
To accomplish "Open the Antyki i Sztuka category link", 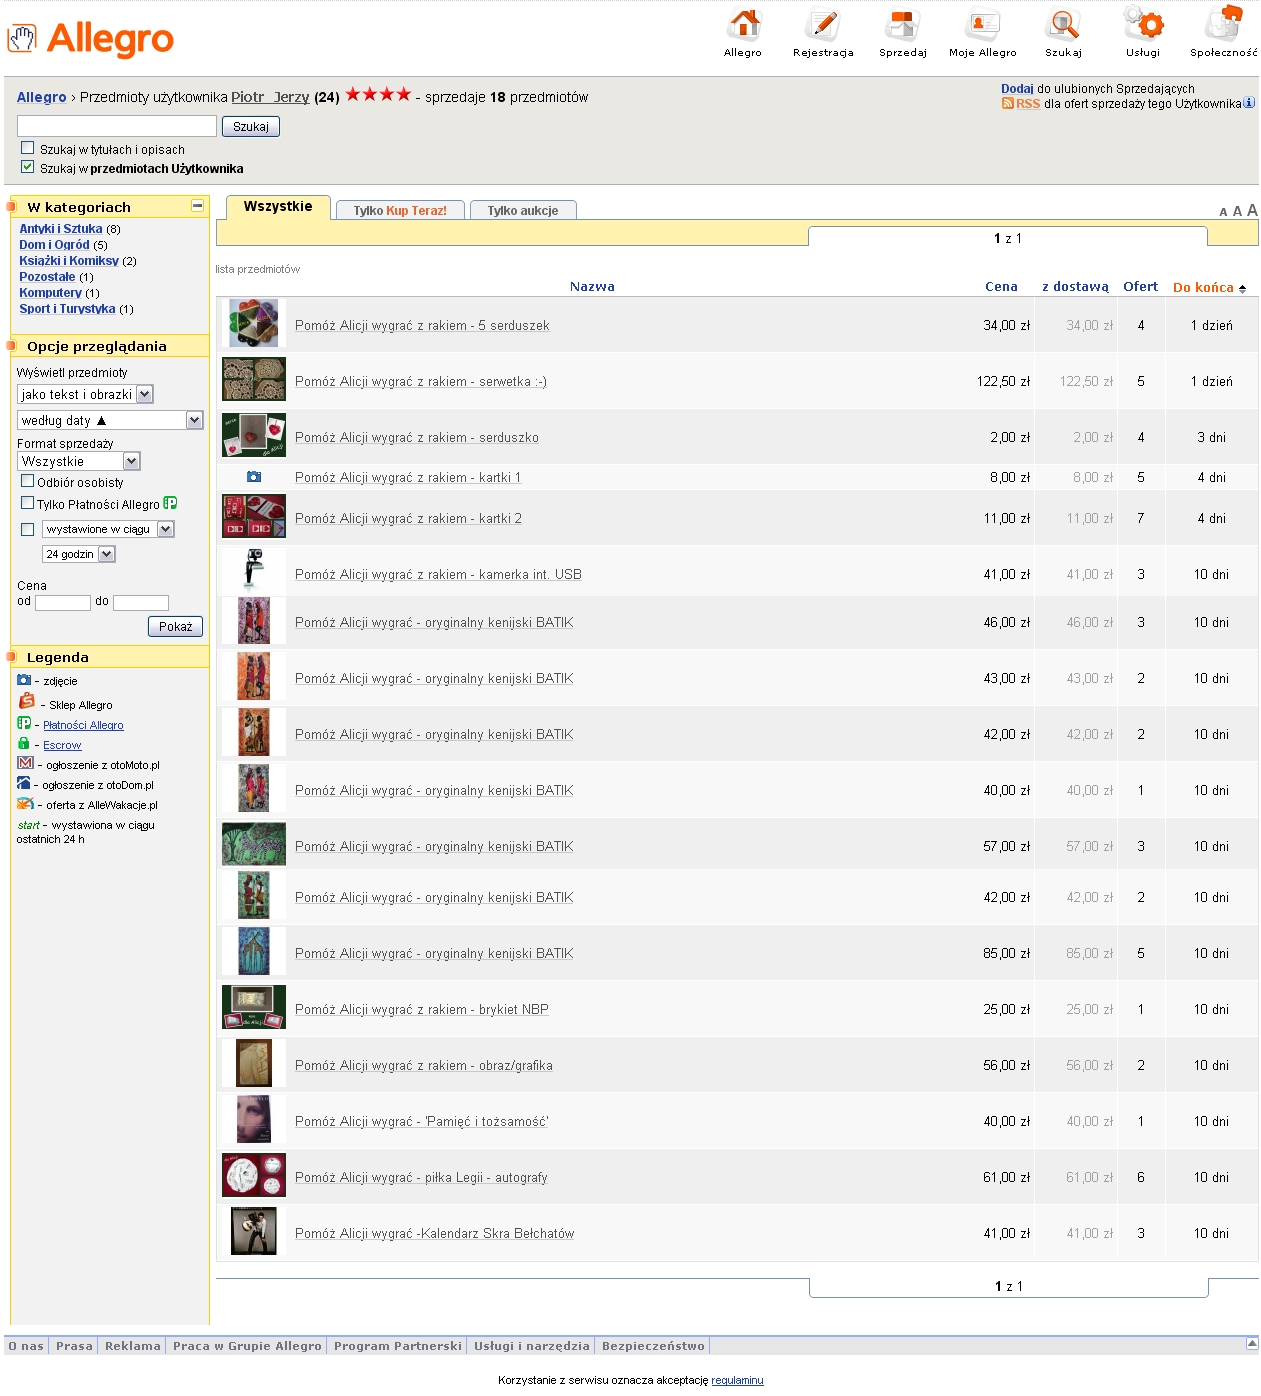I will (61, 229).
